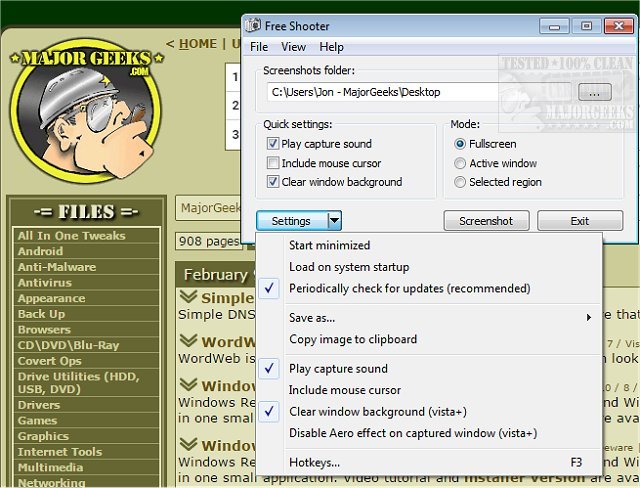Toggle Clear window background (vista+) menu item
The width and height of the screenshot is (640, 488).
click(x=429, y=411)
